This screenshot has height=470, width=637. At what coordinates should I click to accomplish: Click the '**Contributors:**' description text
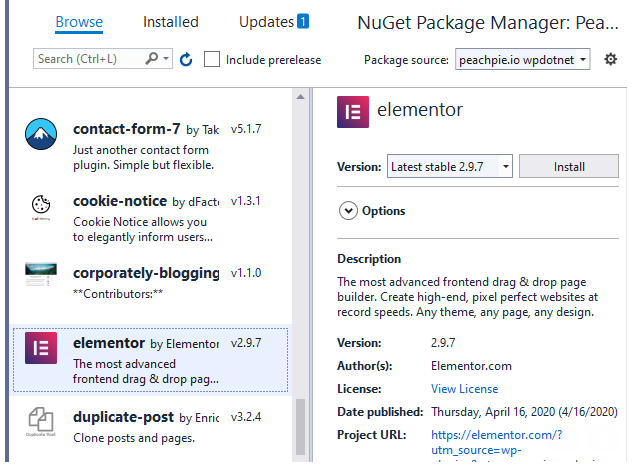pos(118,294)
